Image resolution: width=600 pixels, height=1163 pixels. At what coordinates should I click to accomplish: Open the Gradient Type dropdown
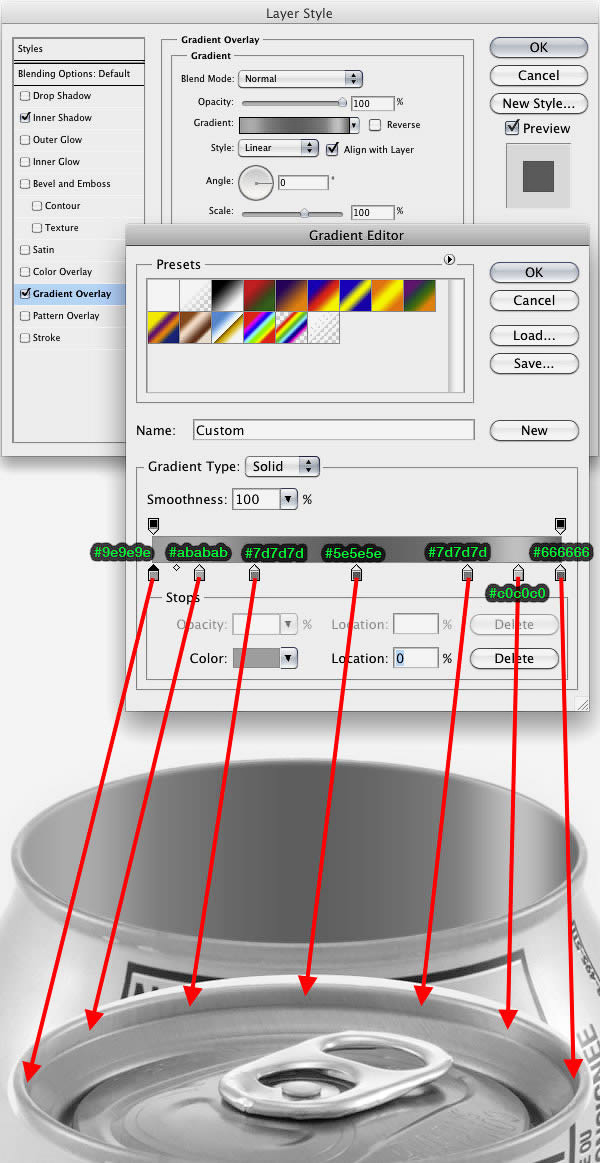tap(283, 467)
